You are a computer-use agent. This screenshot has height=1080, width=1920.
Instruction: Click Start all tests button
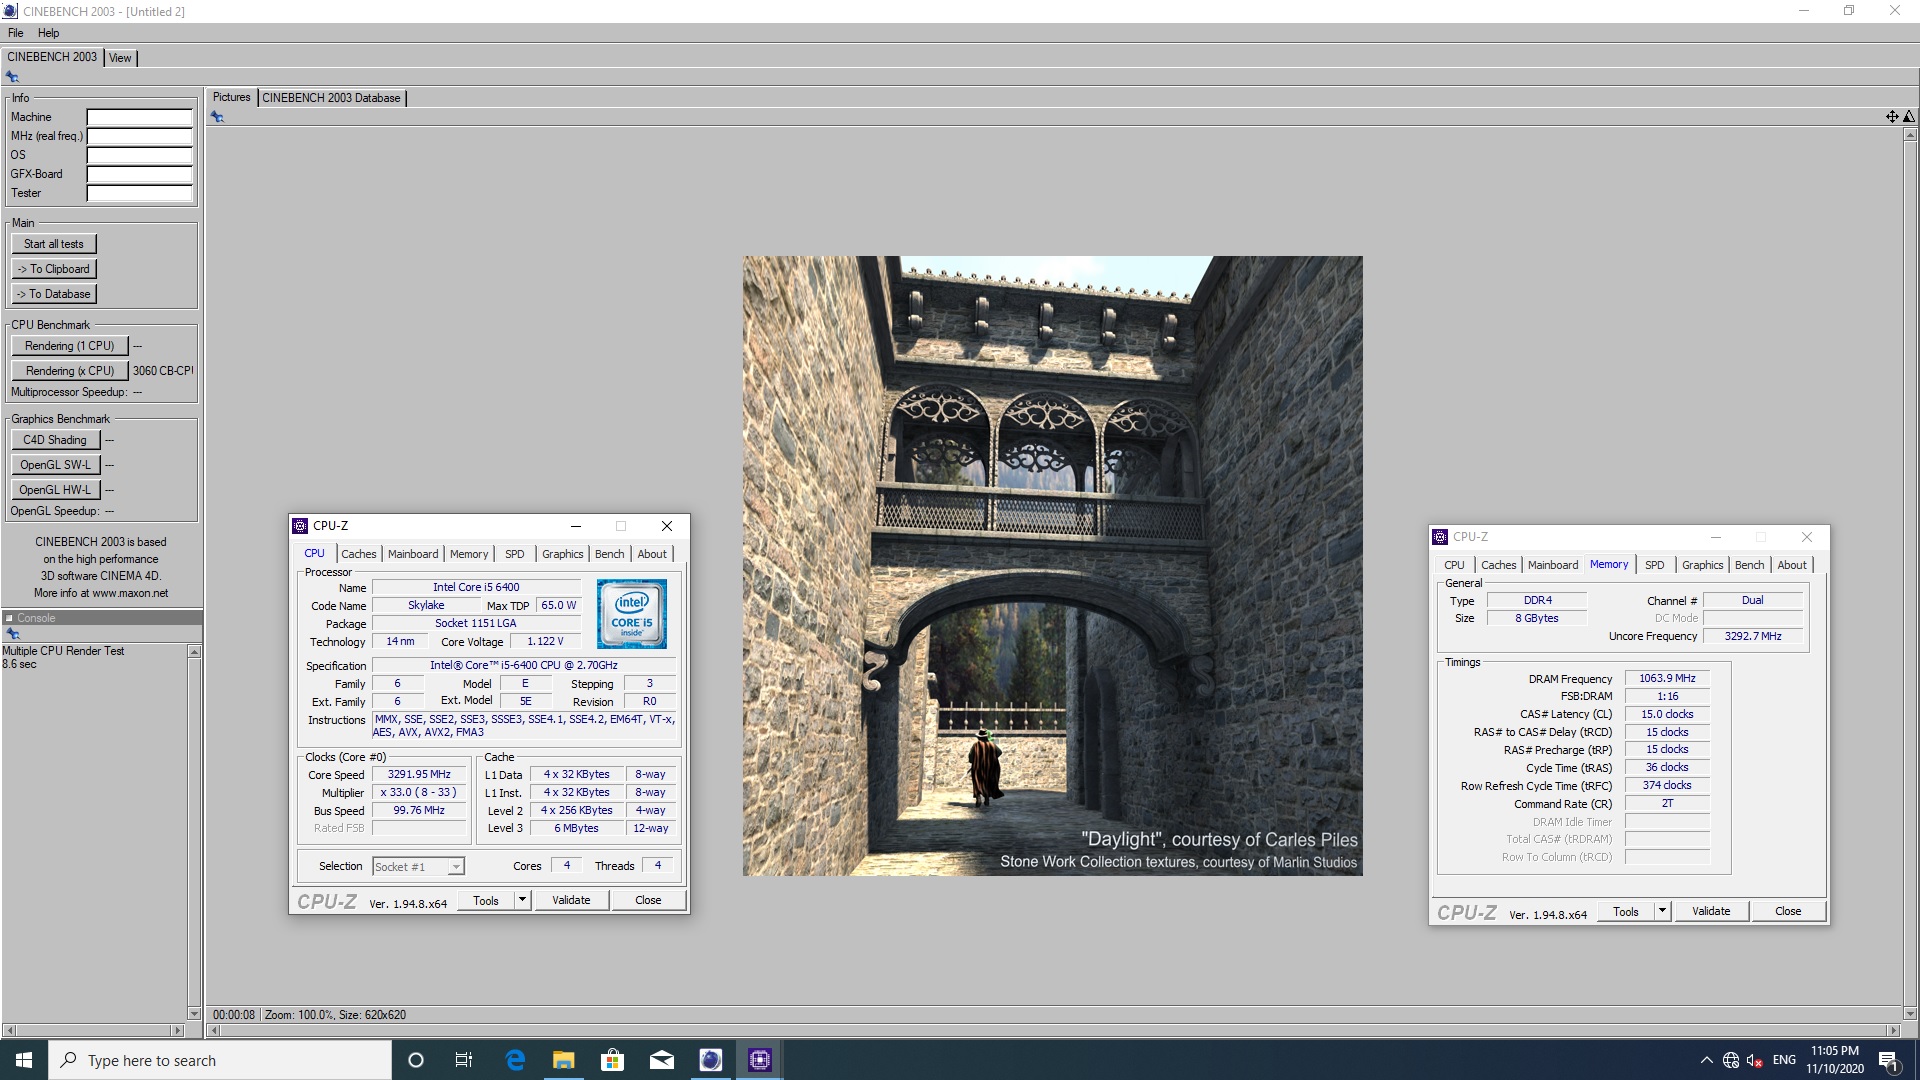(54, 244)
